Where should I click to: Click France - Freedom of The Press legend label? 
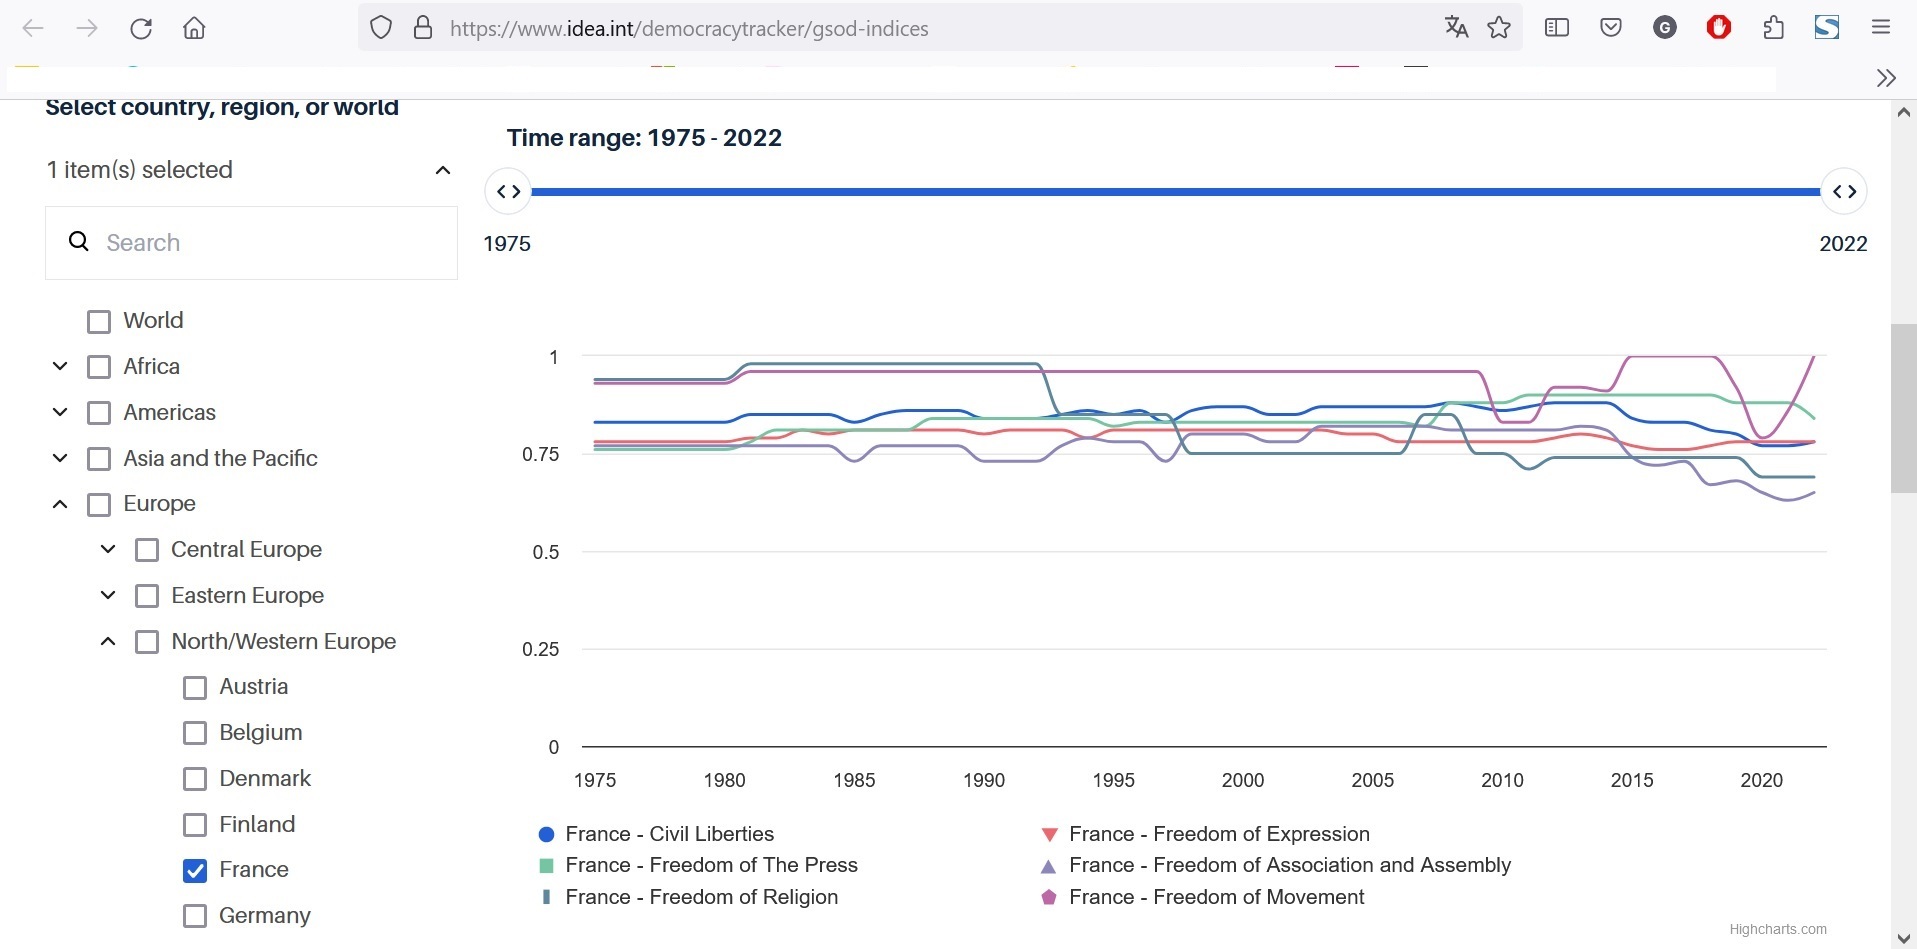coord(711,865)
